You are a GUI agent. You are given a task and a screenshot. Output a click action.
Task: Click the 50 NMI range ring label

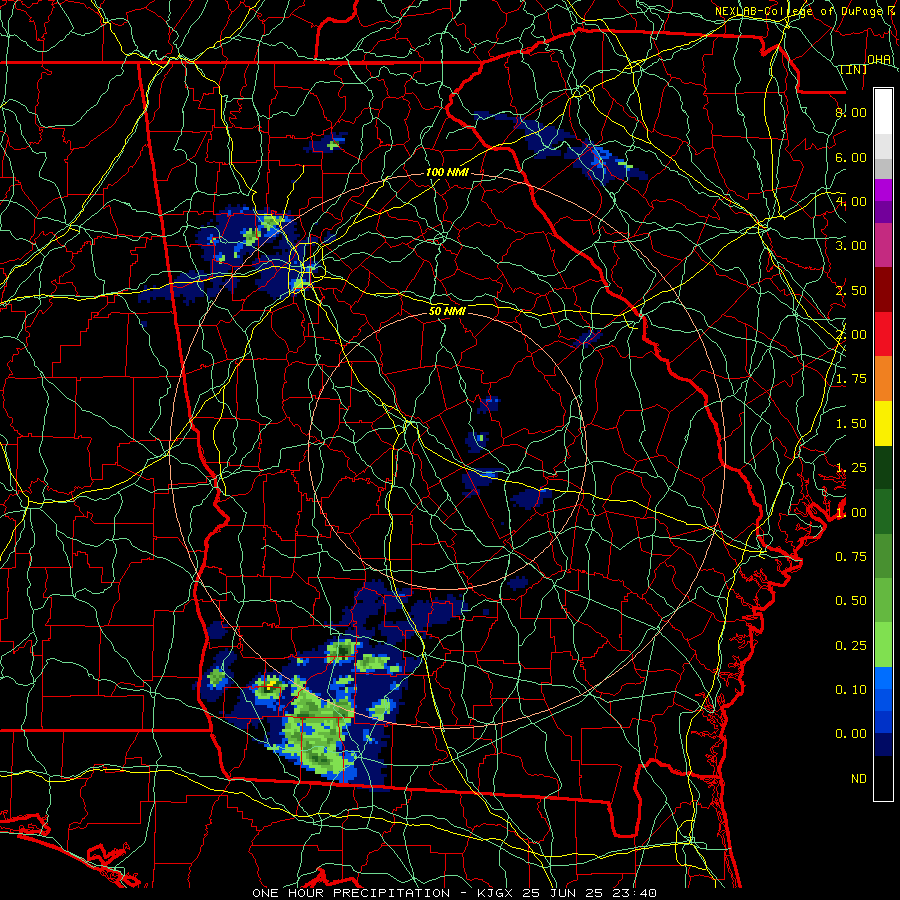tap(447, 311)
